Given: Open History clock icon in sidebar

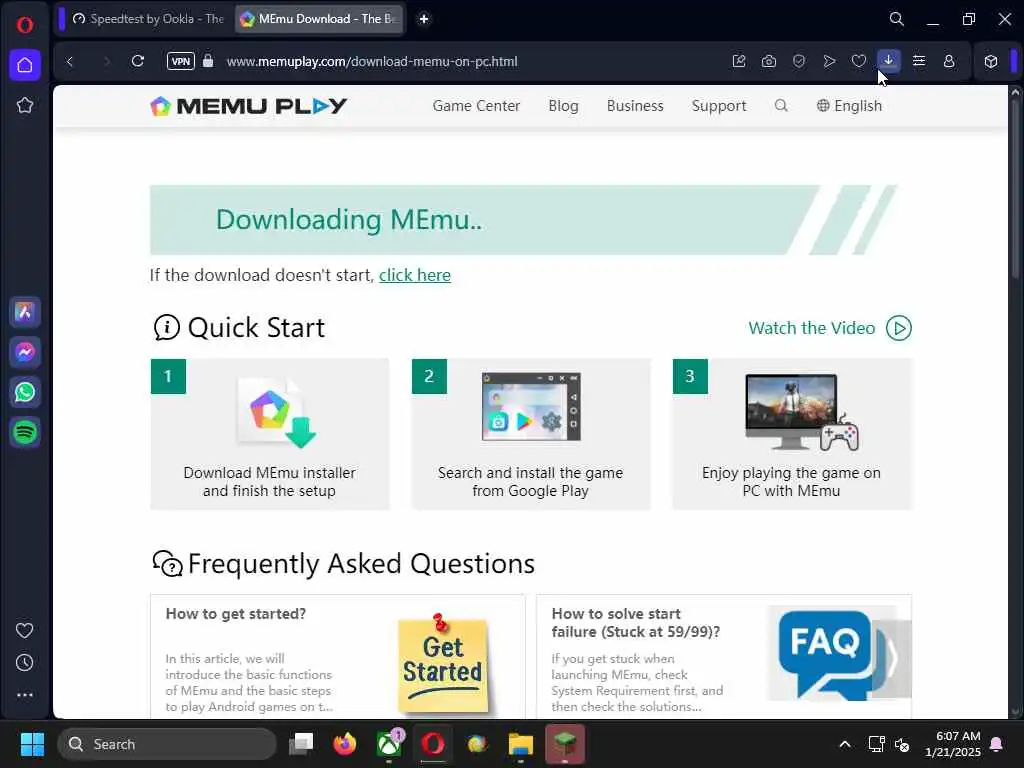Looking at the screenshot, I should (x=25, y=663).
